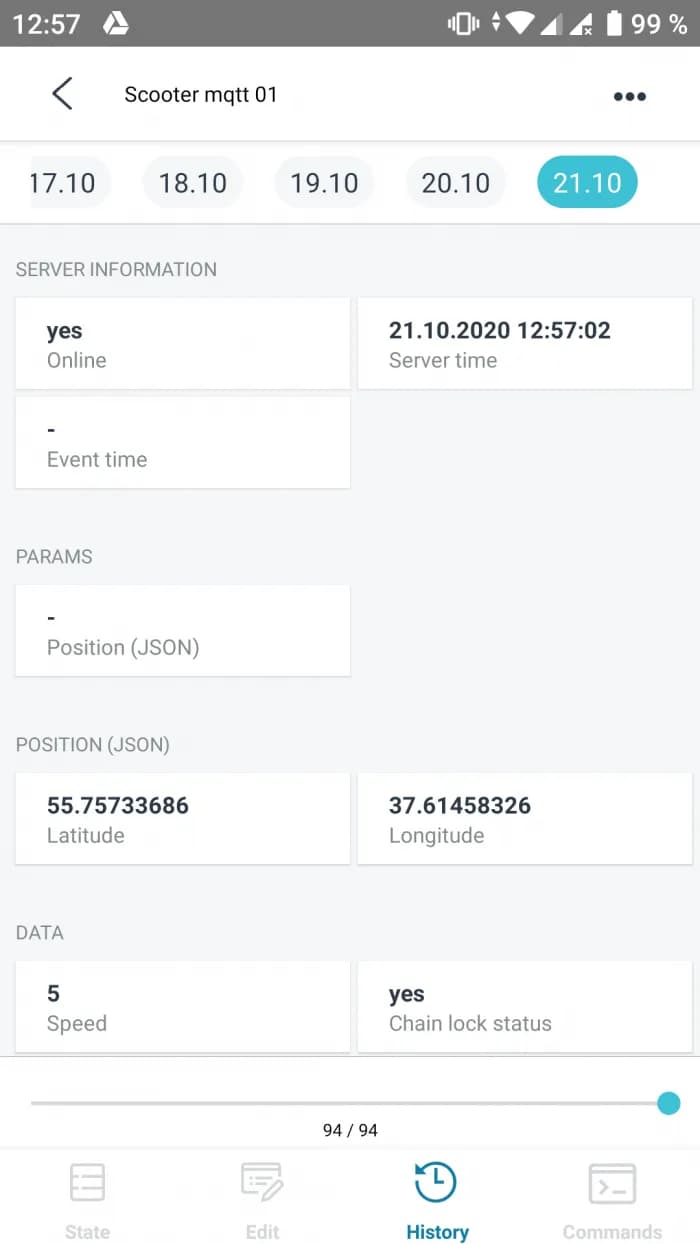Open the Commands terminal icon
The image size is (700, 1244).
click(612, 1184)
